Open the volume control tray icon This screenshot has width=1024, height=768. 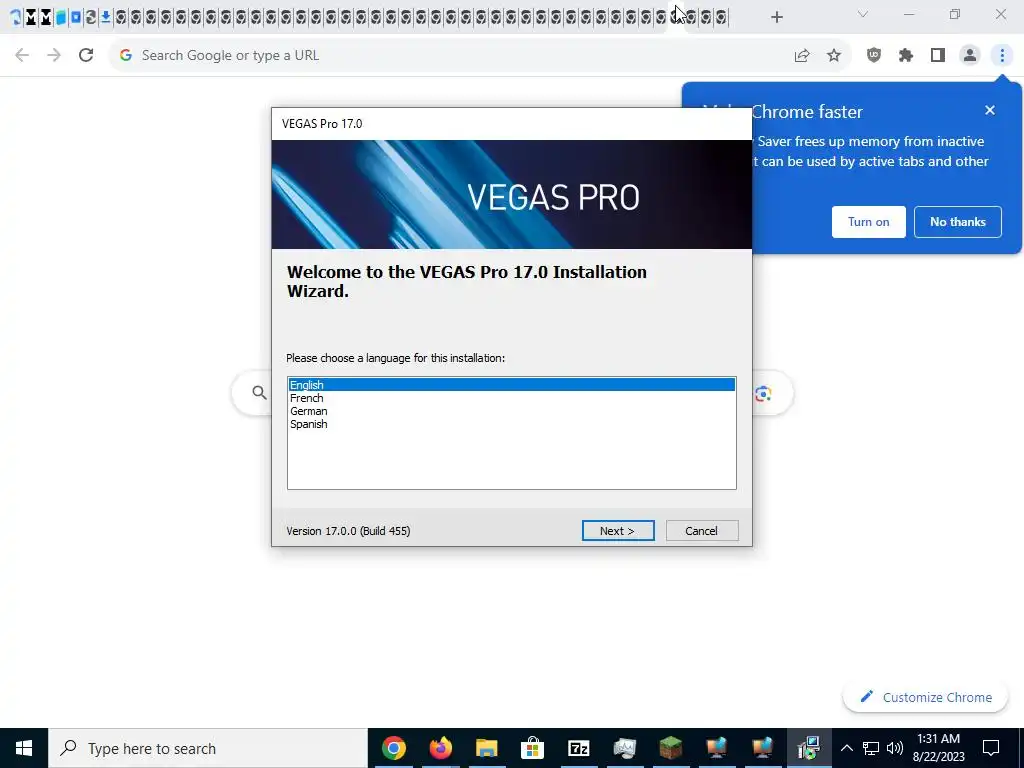(x=895, y=748)
